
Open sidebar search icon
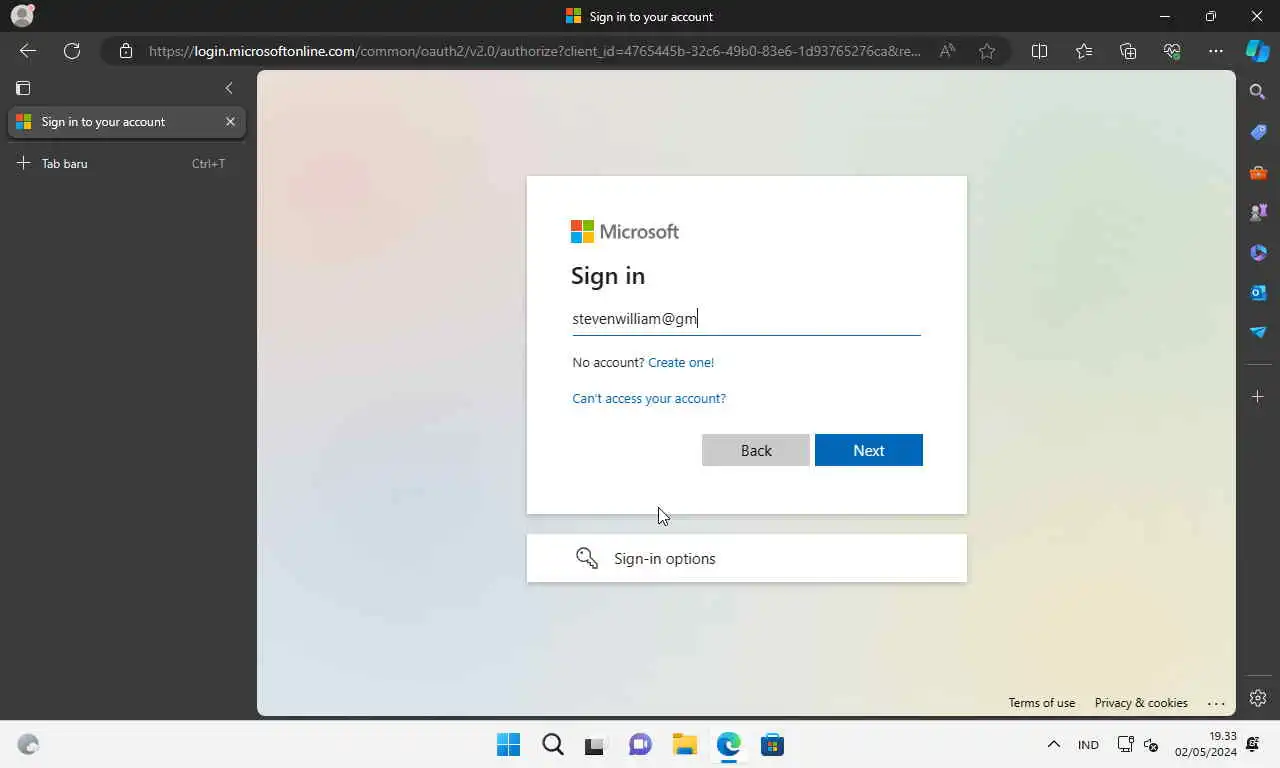point(1258,92)
